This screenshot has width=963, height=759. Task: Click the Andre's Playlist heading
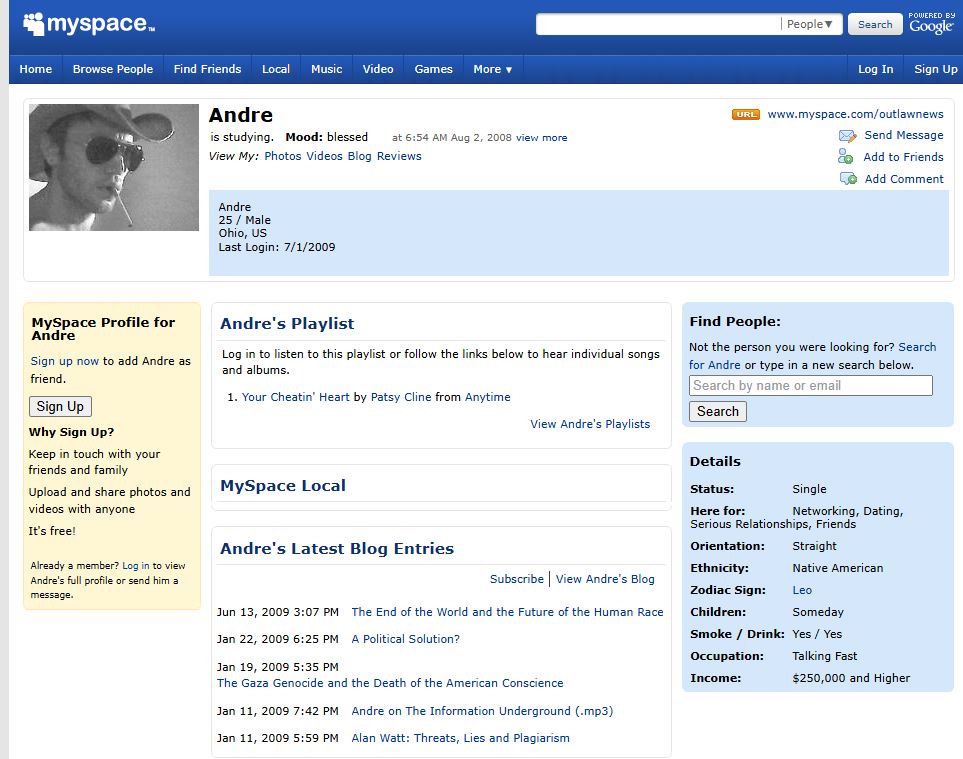coord(287,324)
